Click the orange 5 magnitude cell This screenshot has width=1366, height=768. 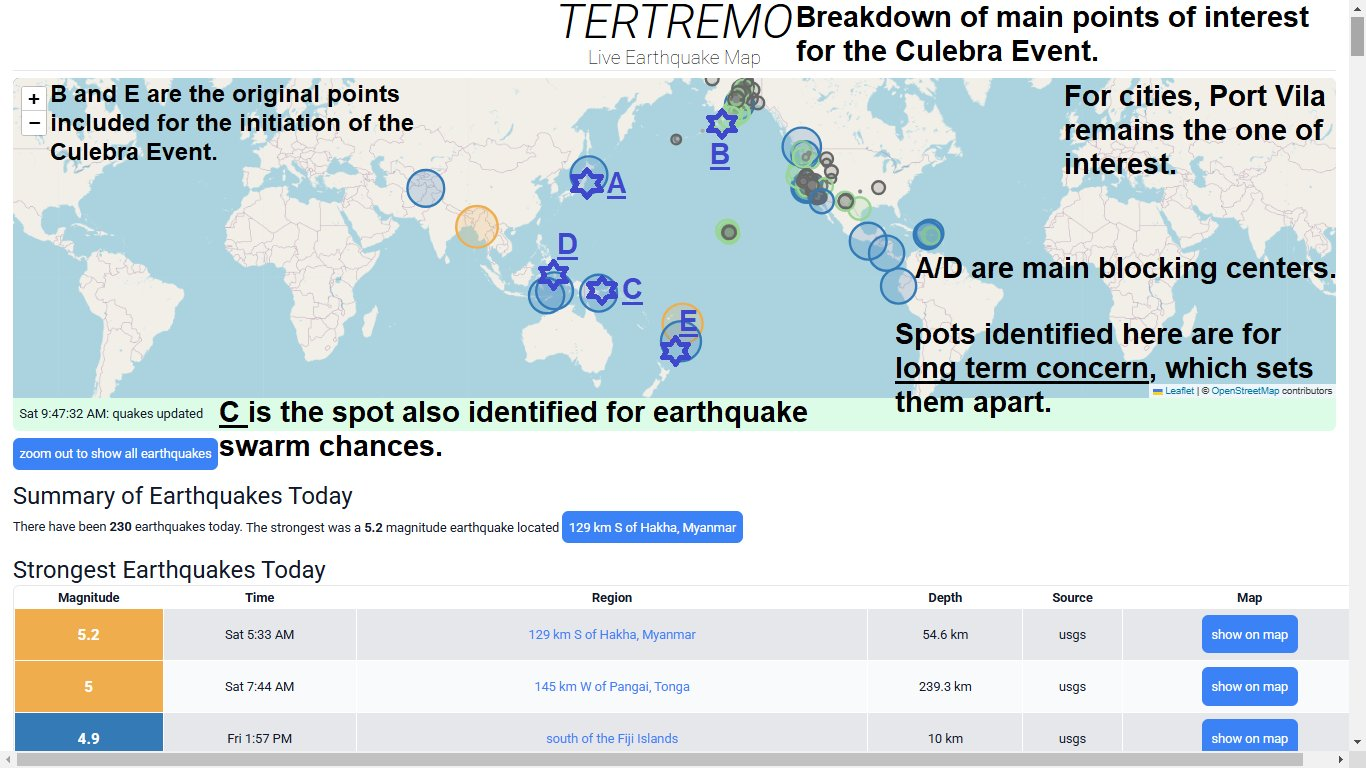(x=89, y=687)
